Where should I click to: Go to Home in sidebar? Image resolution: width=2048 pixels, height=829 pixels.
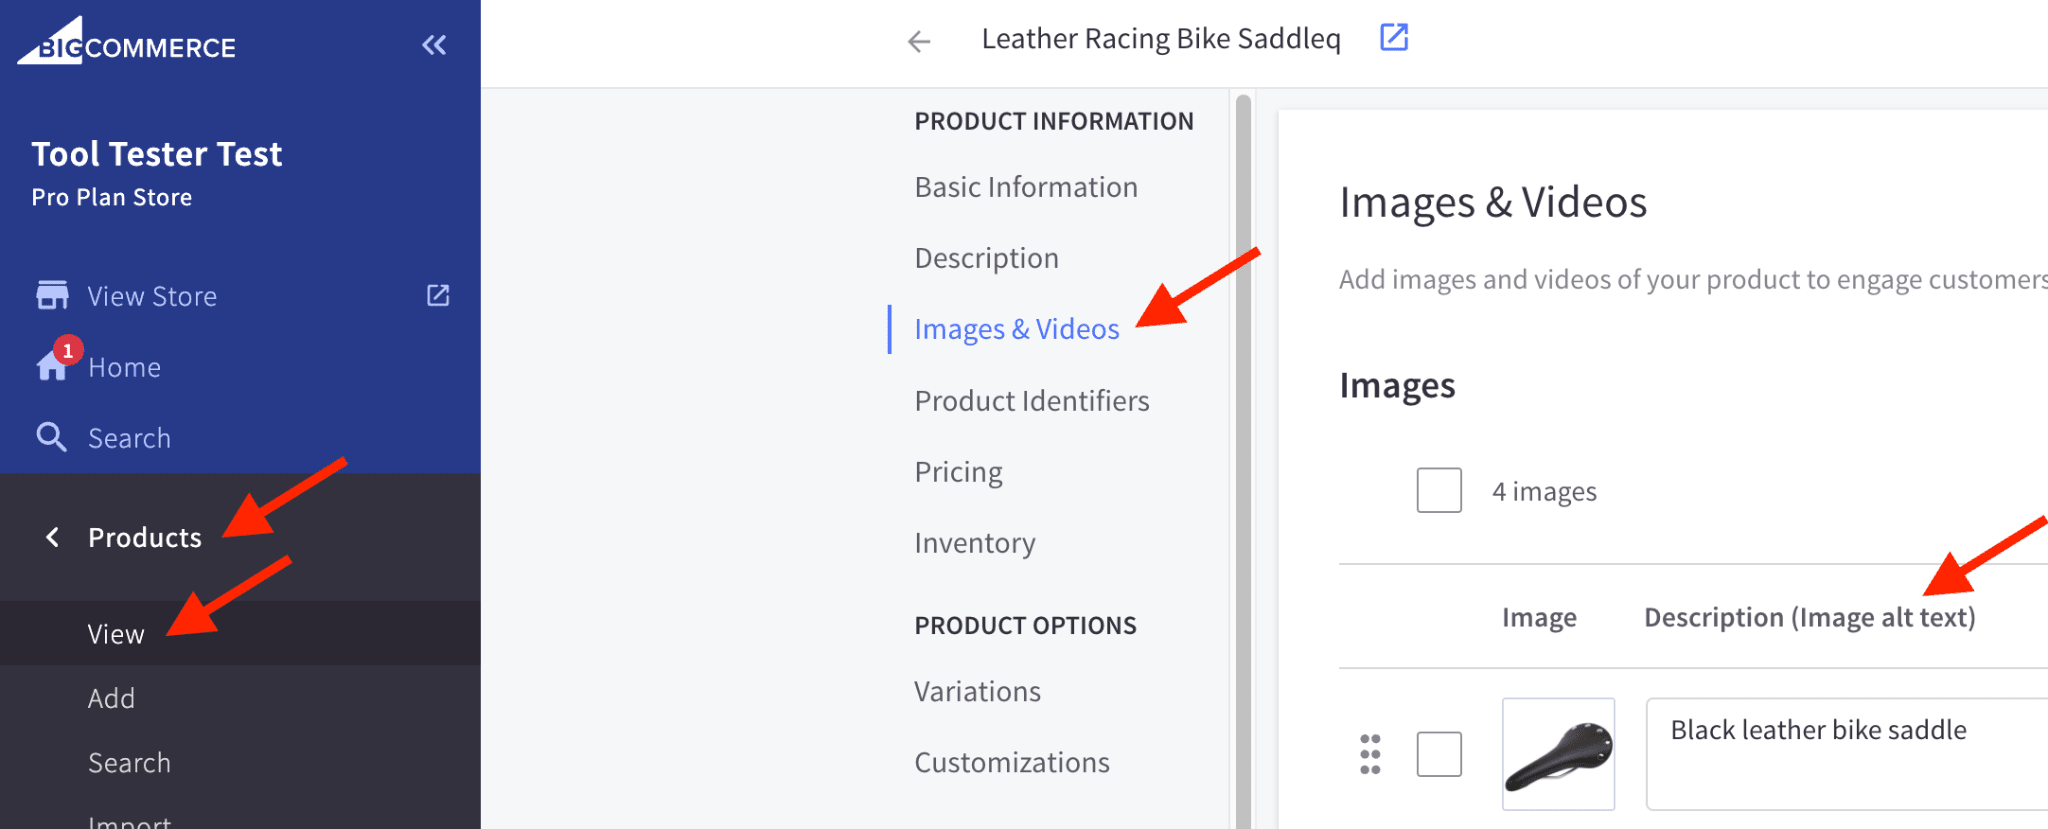(124, 367)
